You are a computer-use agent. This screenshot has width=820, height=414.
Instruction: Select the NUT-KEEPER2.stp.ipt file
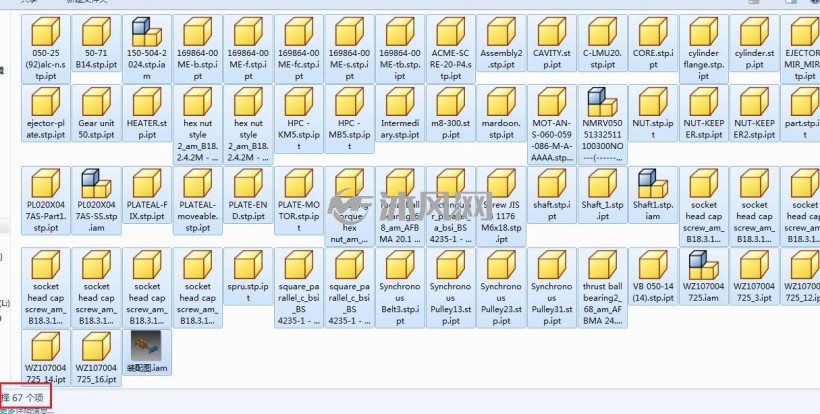755,113
